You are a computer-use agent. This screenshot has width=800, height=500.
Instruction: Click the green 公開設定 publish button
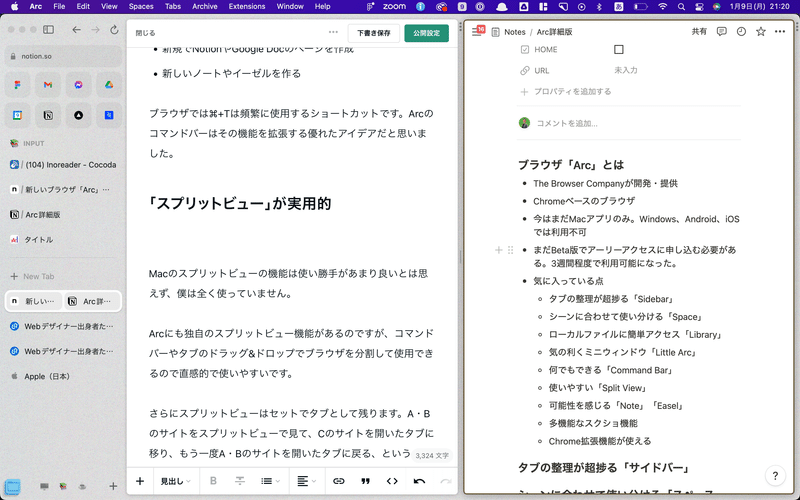[427, 33]
